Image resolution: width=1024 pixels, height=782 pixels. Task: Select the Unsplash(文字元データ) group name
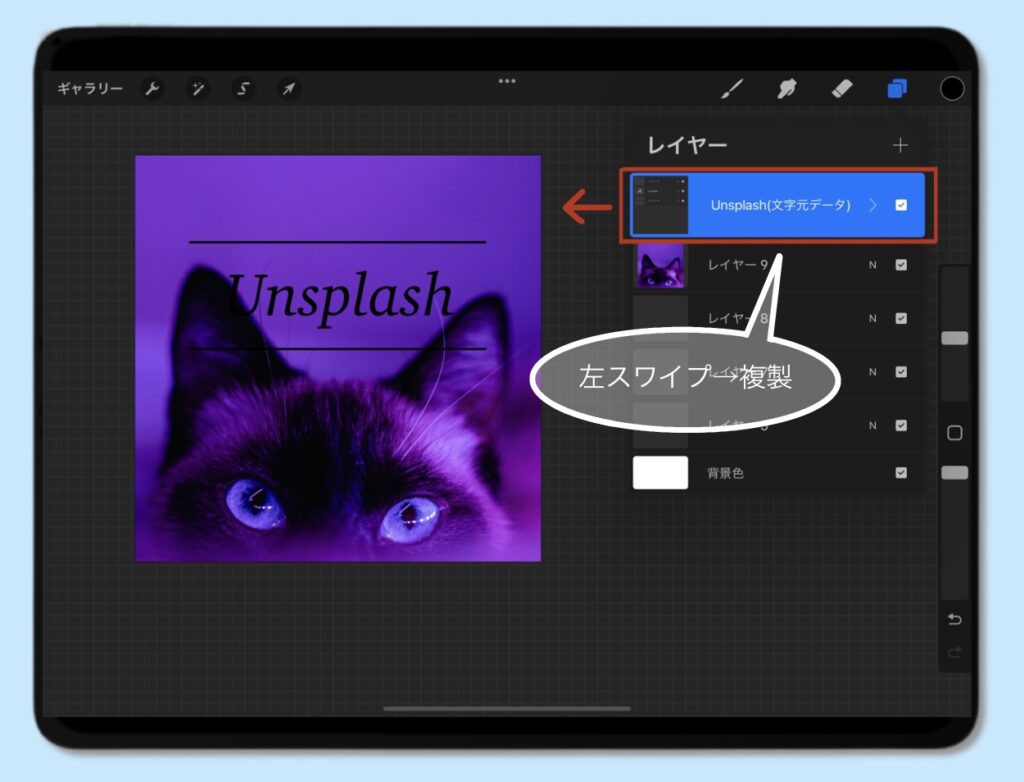click(780, 205)
